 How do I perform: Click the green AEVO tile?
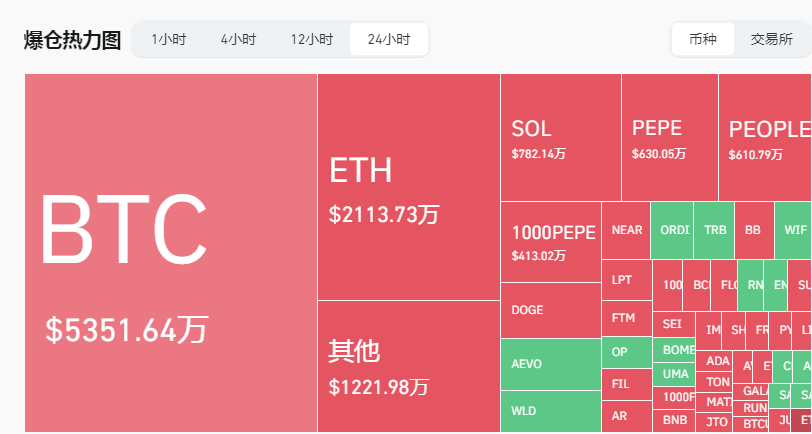click(551, 364)
